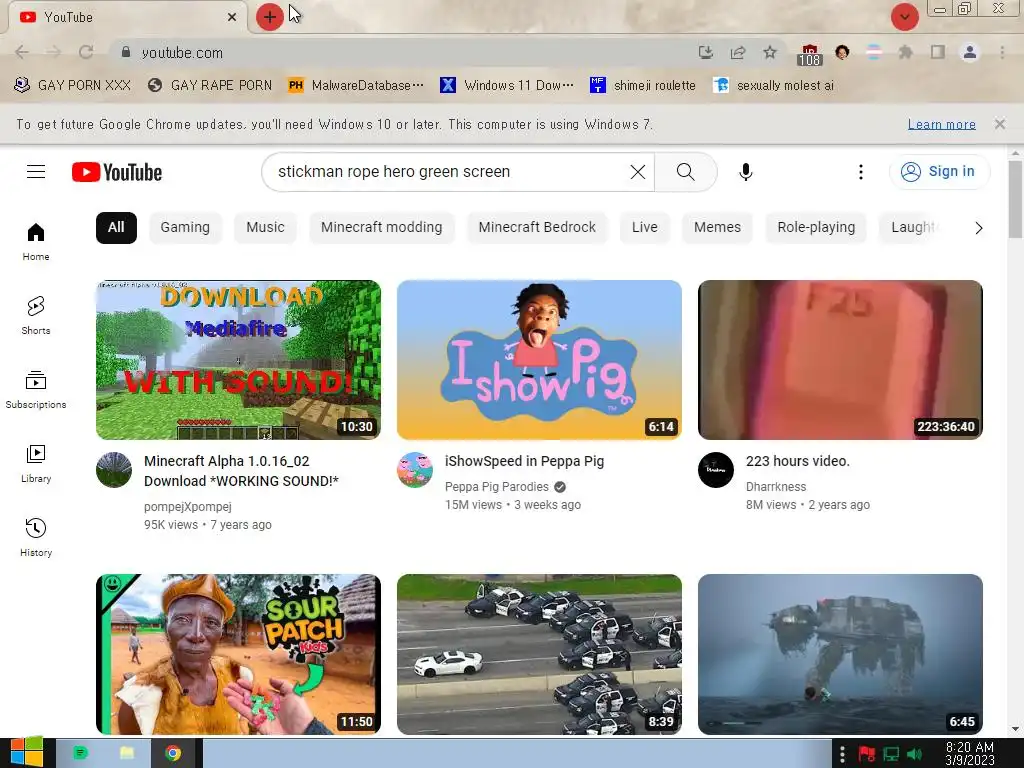Play the 223 hours video thumbnail
The height and width of the screenshot is (768, 1024).
coord(840,360)
